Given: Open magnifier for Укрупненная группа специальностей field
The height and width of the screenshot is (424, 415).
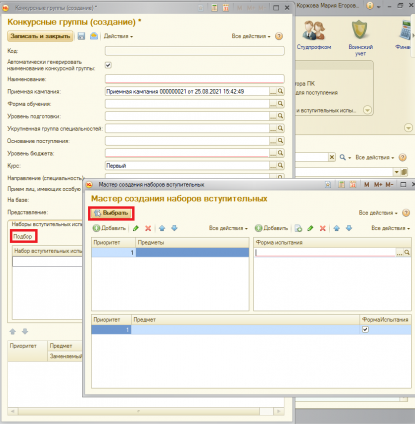Looking at the screenshot, I should 281,128.
